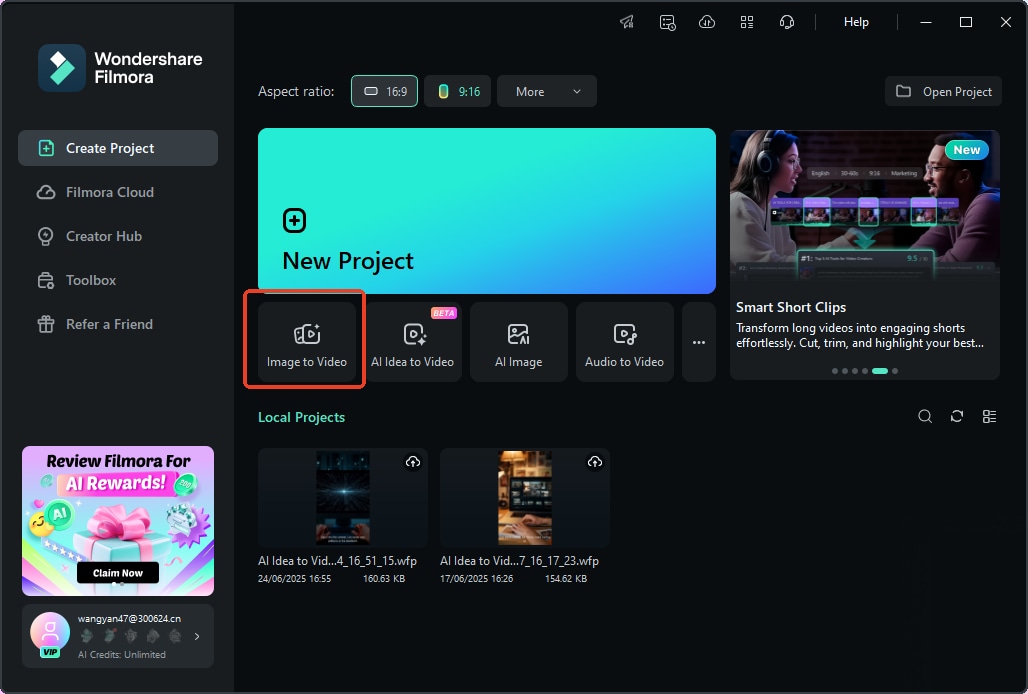Select 9:16 aspect ratio
Viewport: 1028px width, 694px height.
point(458,91)
